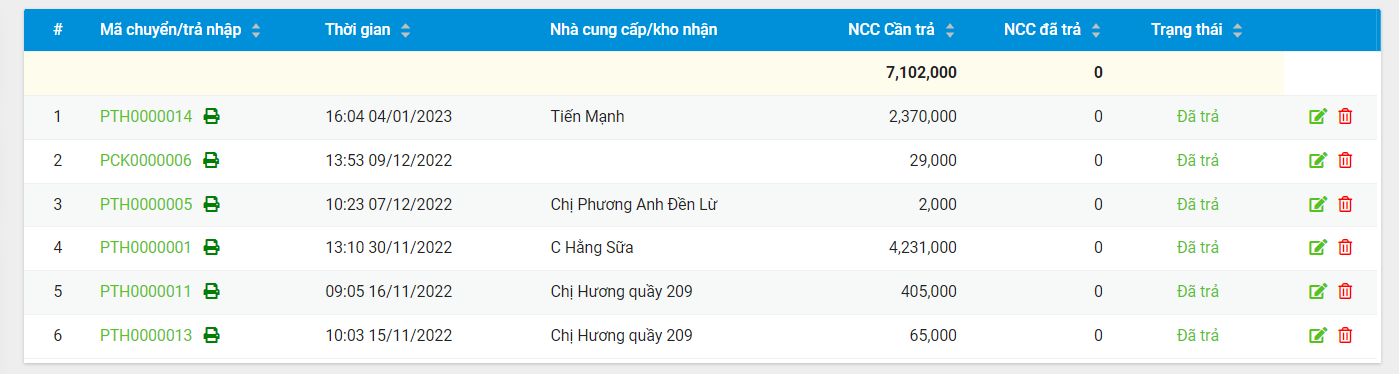Edit the C Hằng Sữa return record
Viewport: 1399px width, 374px height.
pyautogui.click(x=1318, y=248)
